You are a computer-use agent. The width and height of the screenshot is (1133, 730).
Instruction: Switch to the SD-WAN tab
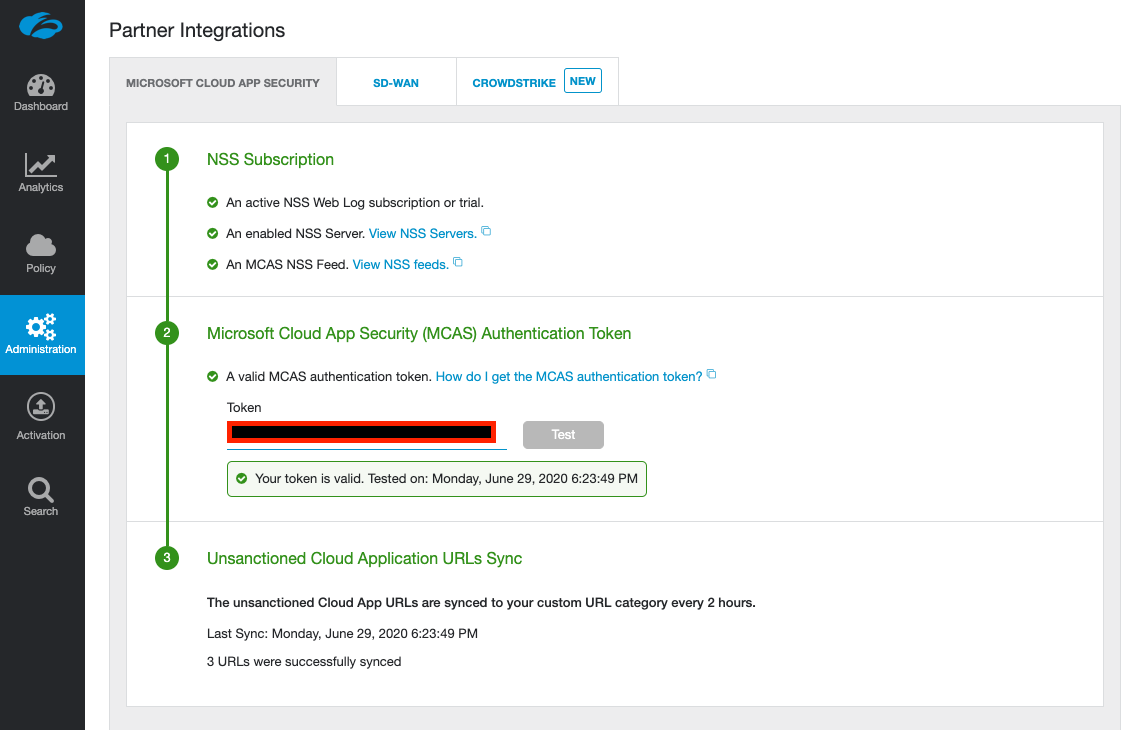click(x=396, y=83)
